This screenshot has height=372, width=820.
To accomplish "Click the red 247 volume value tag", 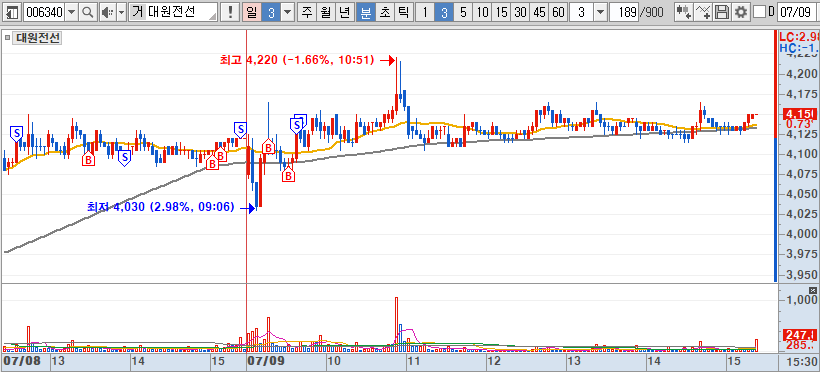I will pyautogui.click(x=799, y=335).
